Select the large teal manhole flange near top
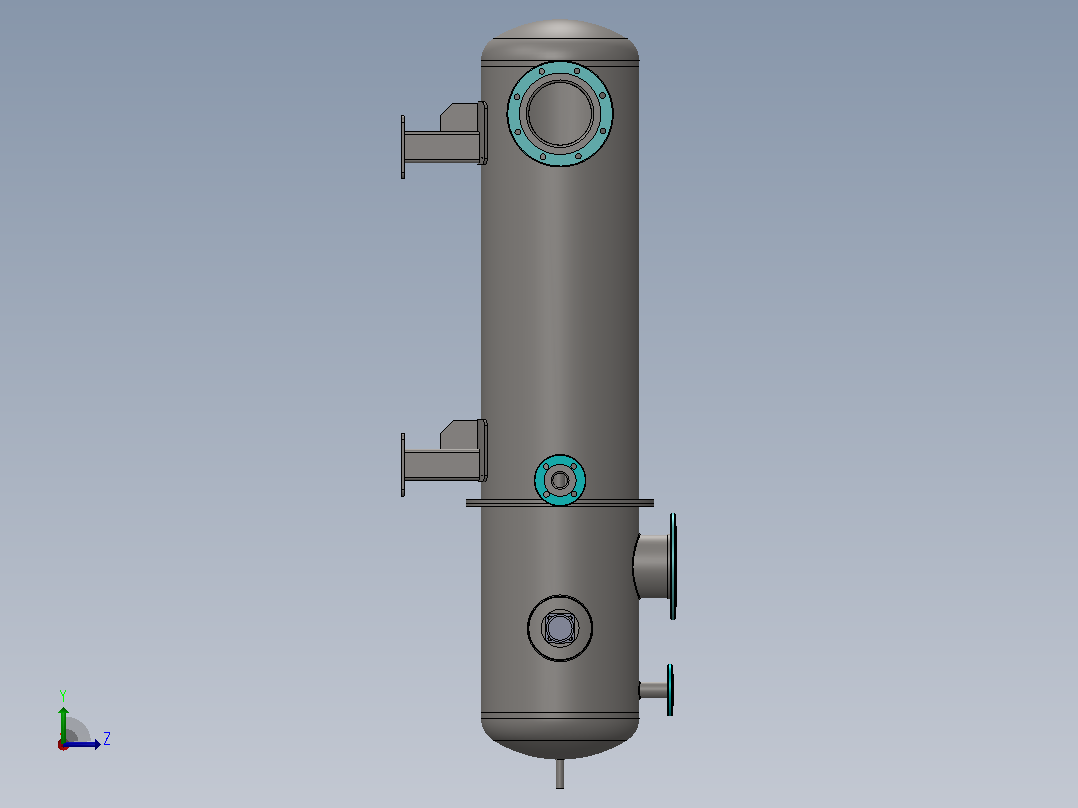This screenshot has width=1078, height=808. point(560,113)
